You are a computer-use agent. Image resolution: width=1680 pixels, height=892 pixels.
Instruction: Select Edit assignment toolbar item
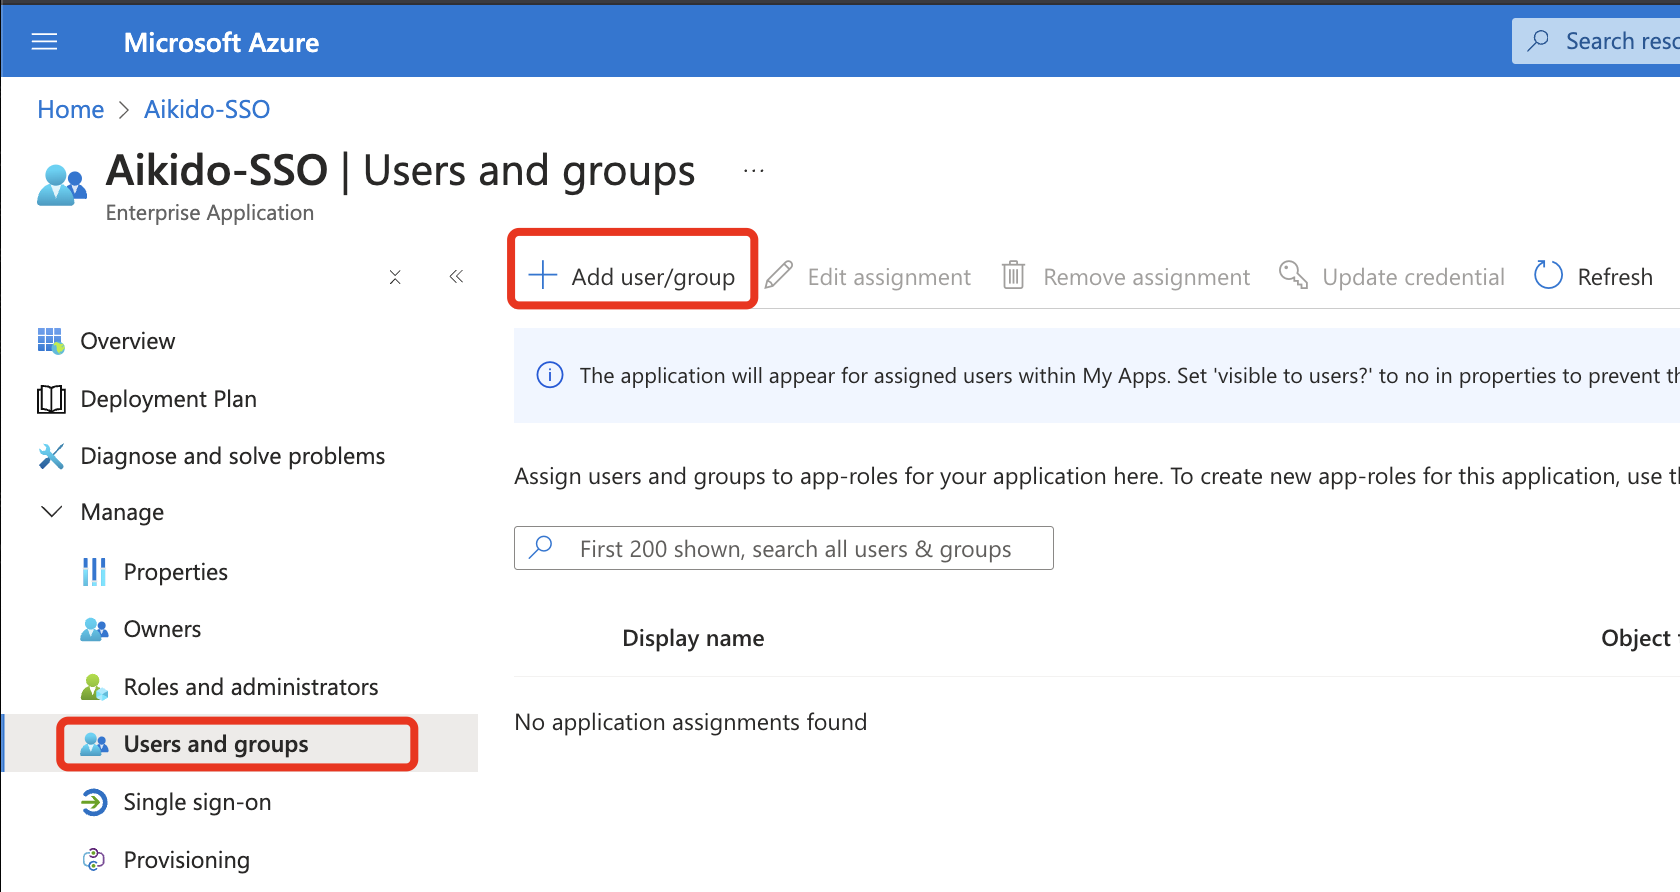click(x=868, y=277)
